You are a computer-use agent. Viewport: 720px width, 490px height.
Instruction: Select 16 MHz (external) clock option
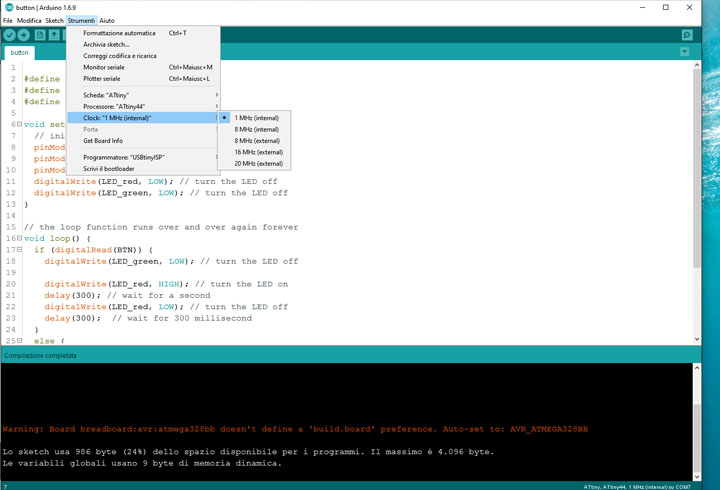click(254, 152)
